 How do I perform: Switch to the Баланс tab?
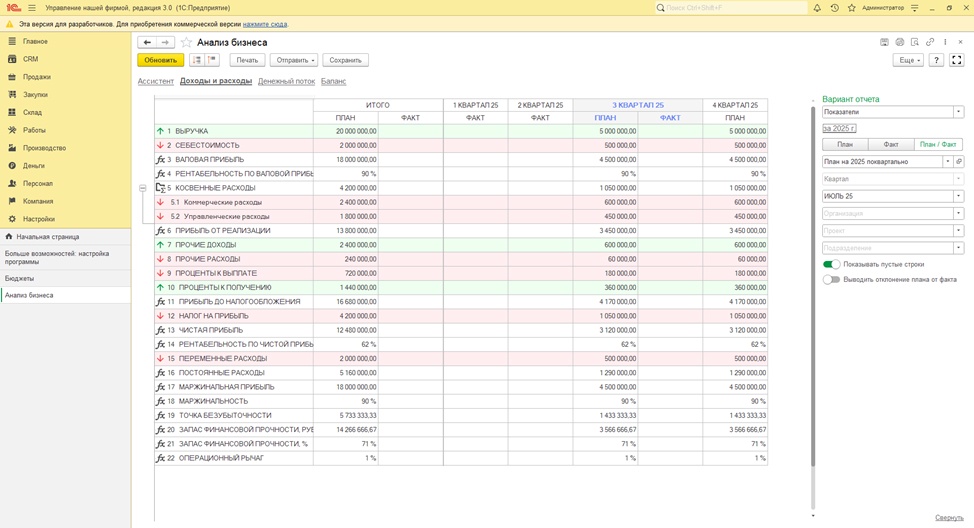(333, 81)
